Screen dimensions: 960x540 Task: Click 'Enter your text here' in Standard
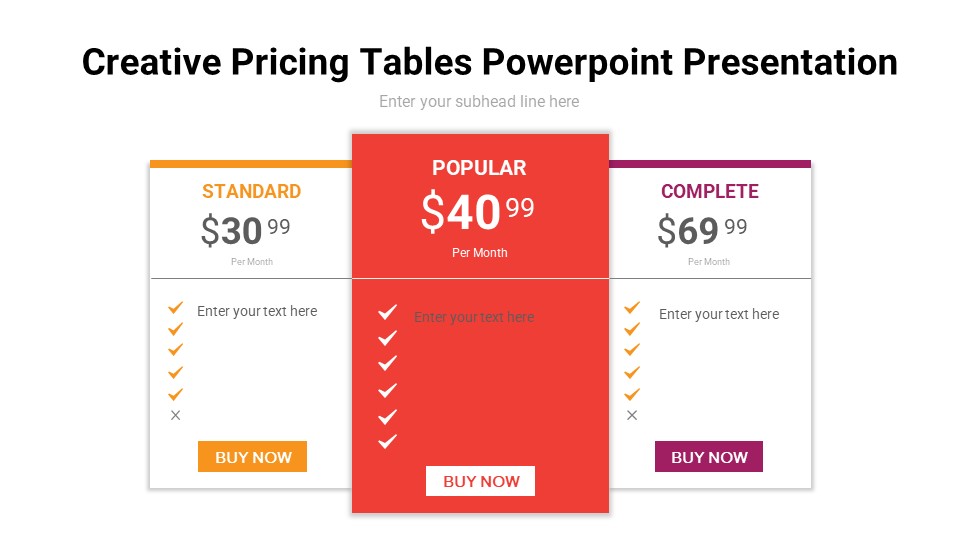(x=257, y=311)
